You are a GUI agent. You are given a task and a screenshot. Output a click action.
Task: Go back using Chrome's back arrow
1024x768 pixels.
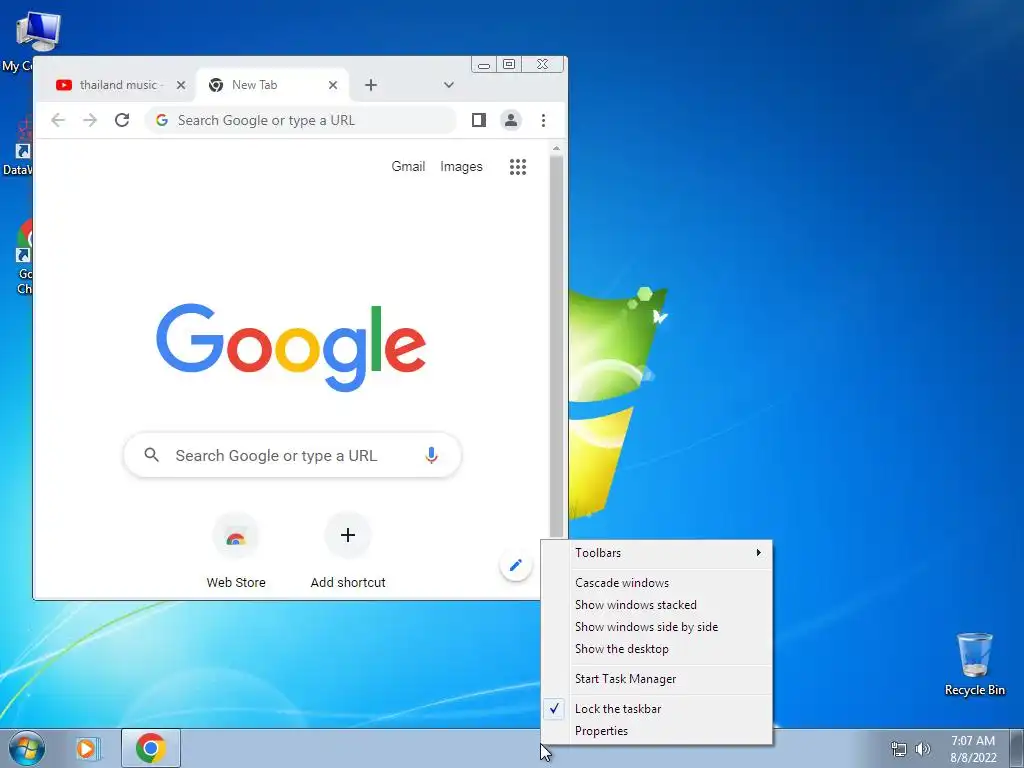58,120
